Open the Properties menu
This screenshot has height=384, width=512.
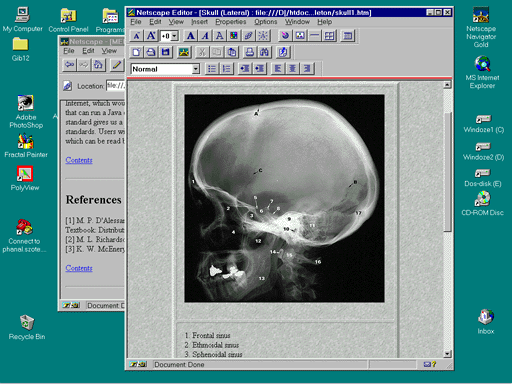(231, 22)
